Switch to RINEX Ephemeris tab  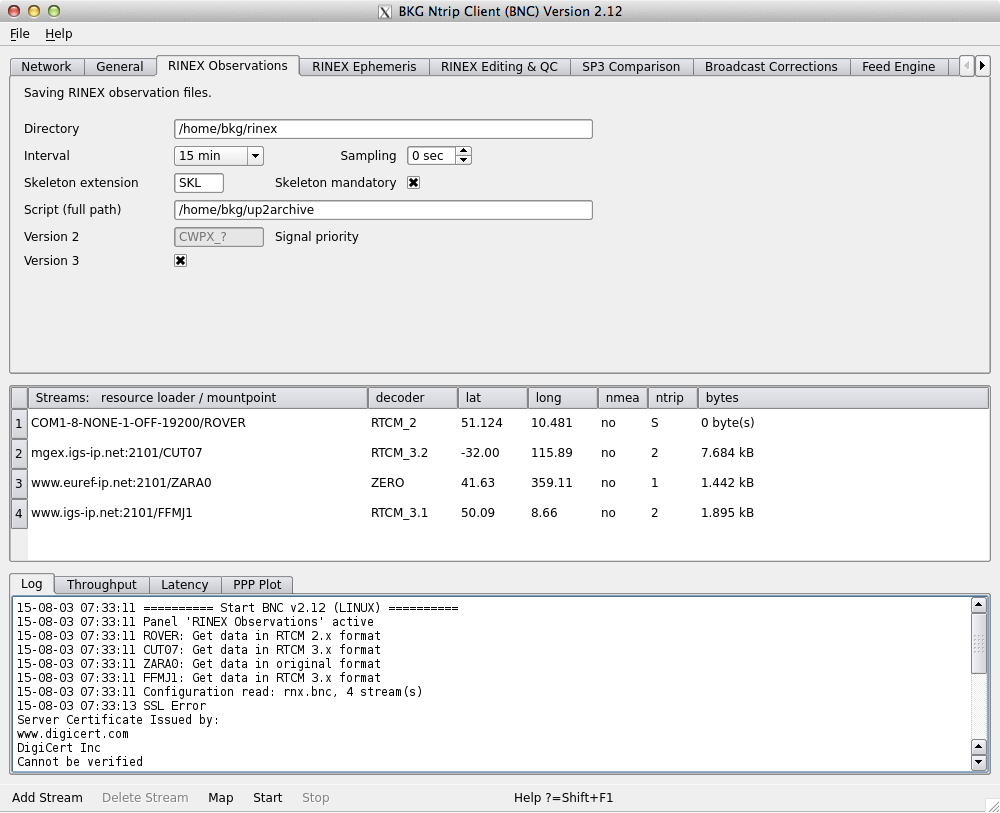click(x=364, y=67)
